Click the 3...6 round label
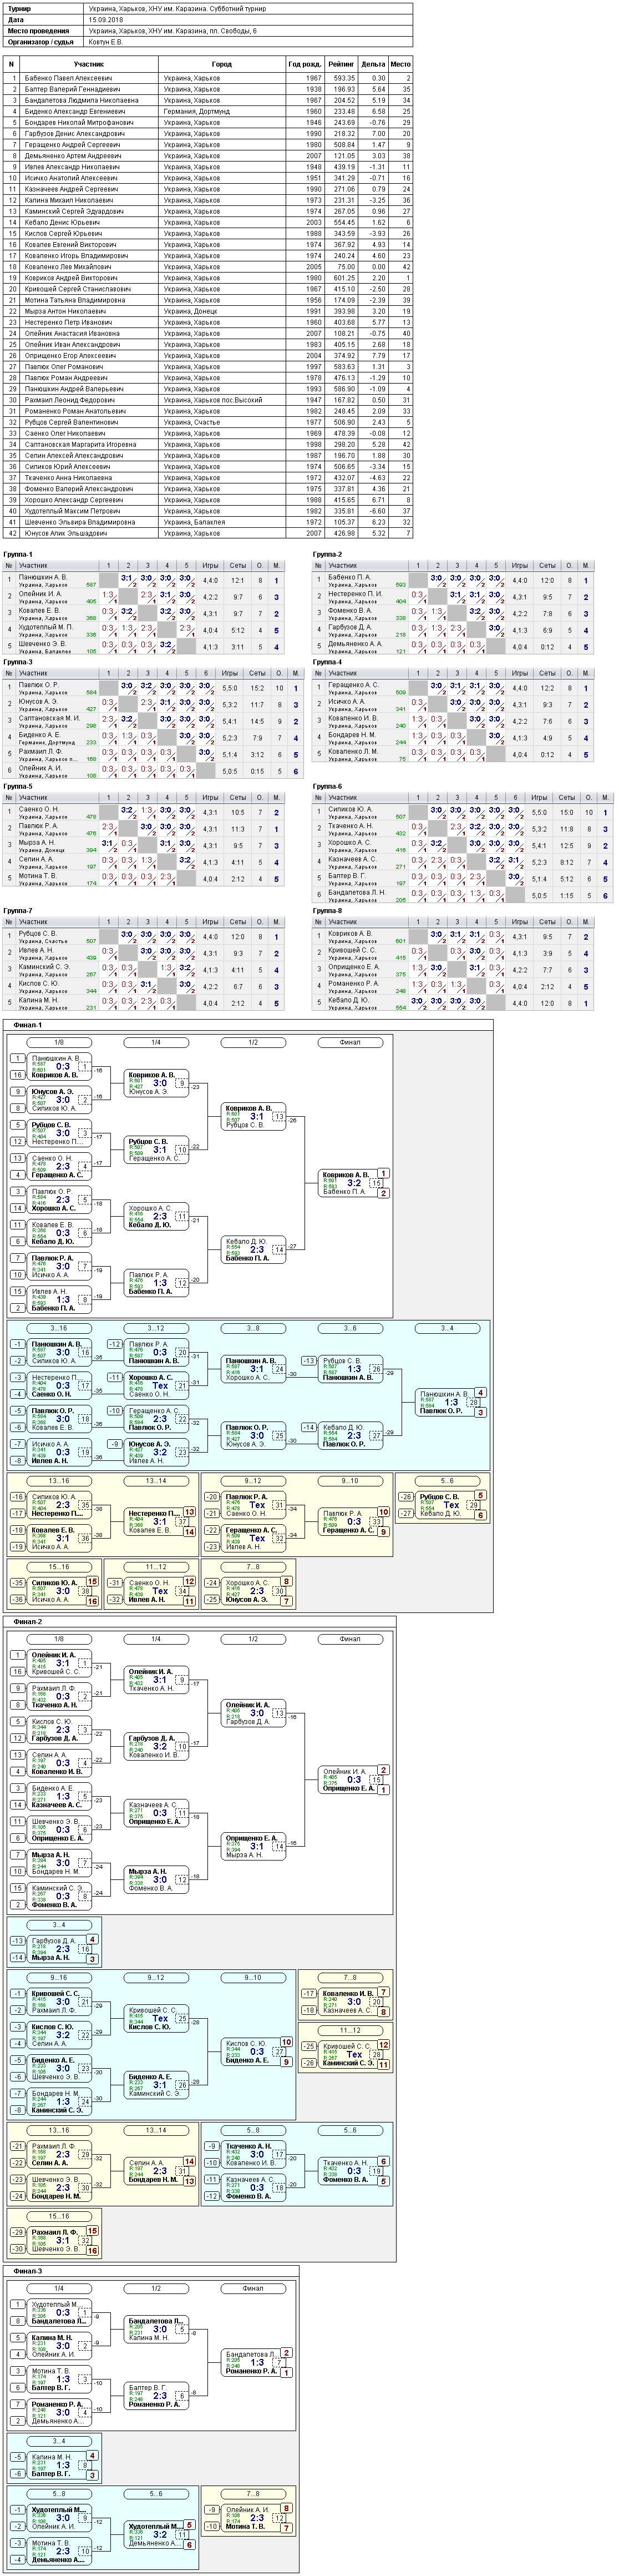 pyautogui.click(x=350, y=1329)
